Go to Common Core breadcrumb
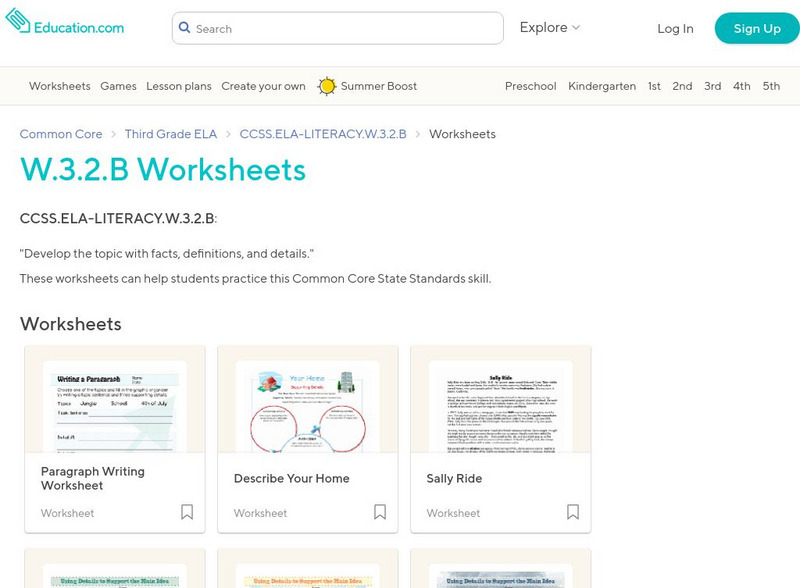The width and height of the screenshot is (800, 588). (x=61, y=134)
